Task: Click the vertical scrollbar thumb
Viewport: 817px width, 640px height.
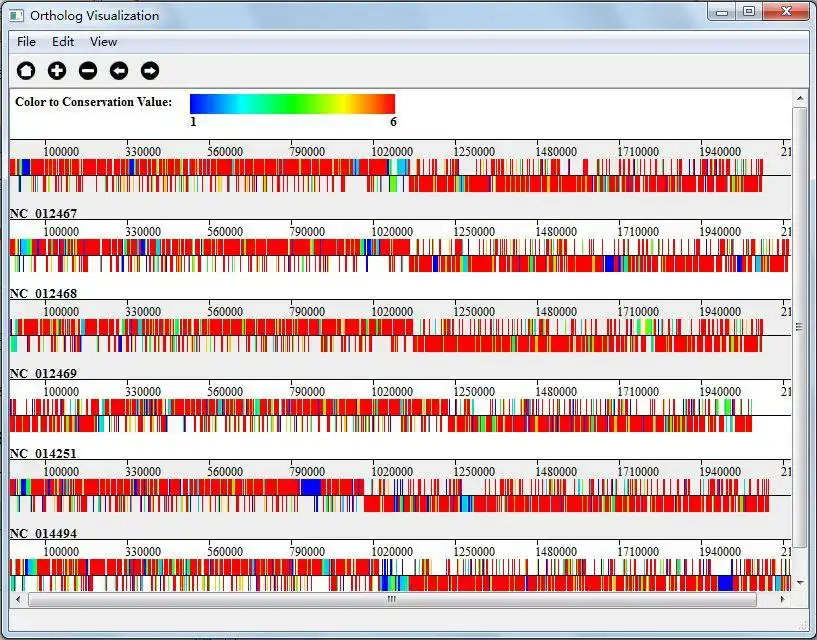Action: tap(799, 326)
